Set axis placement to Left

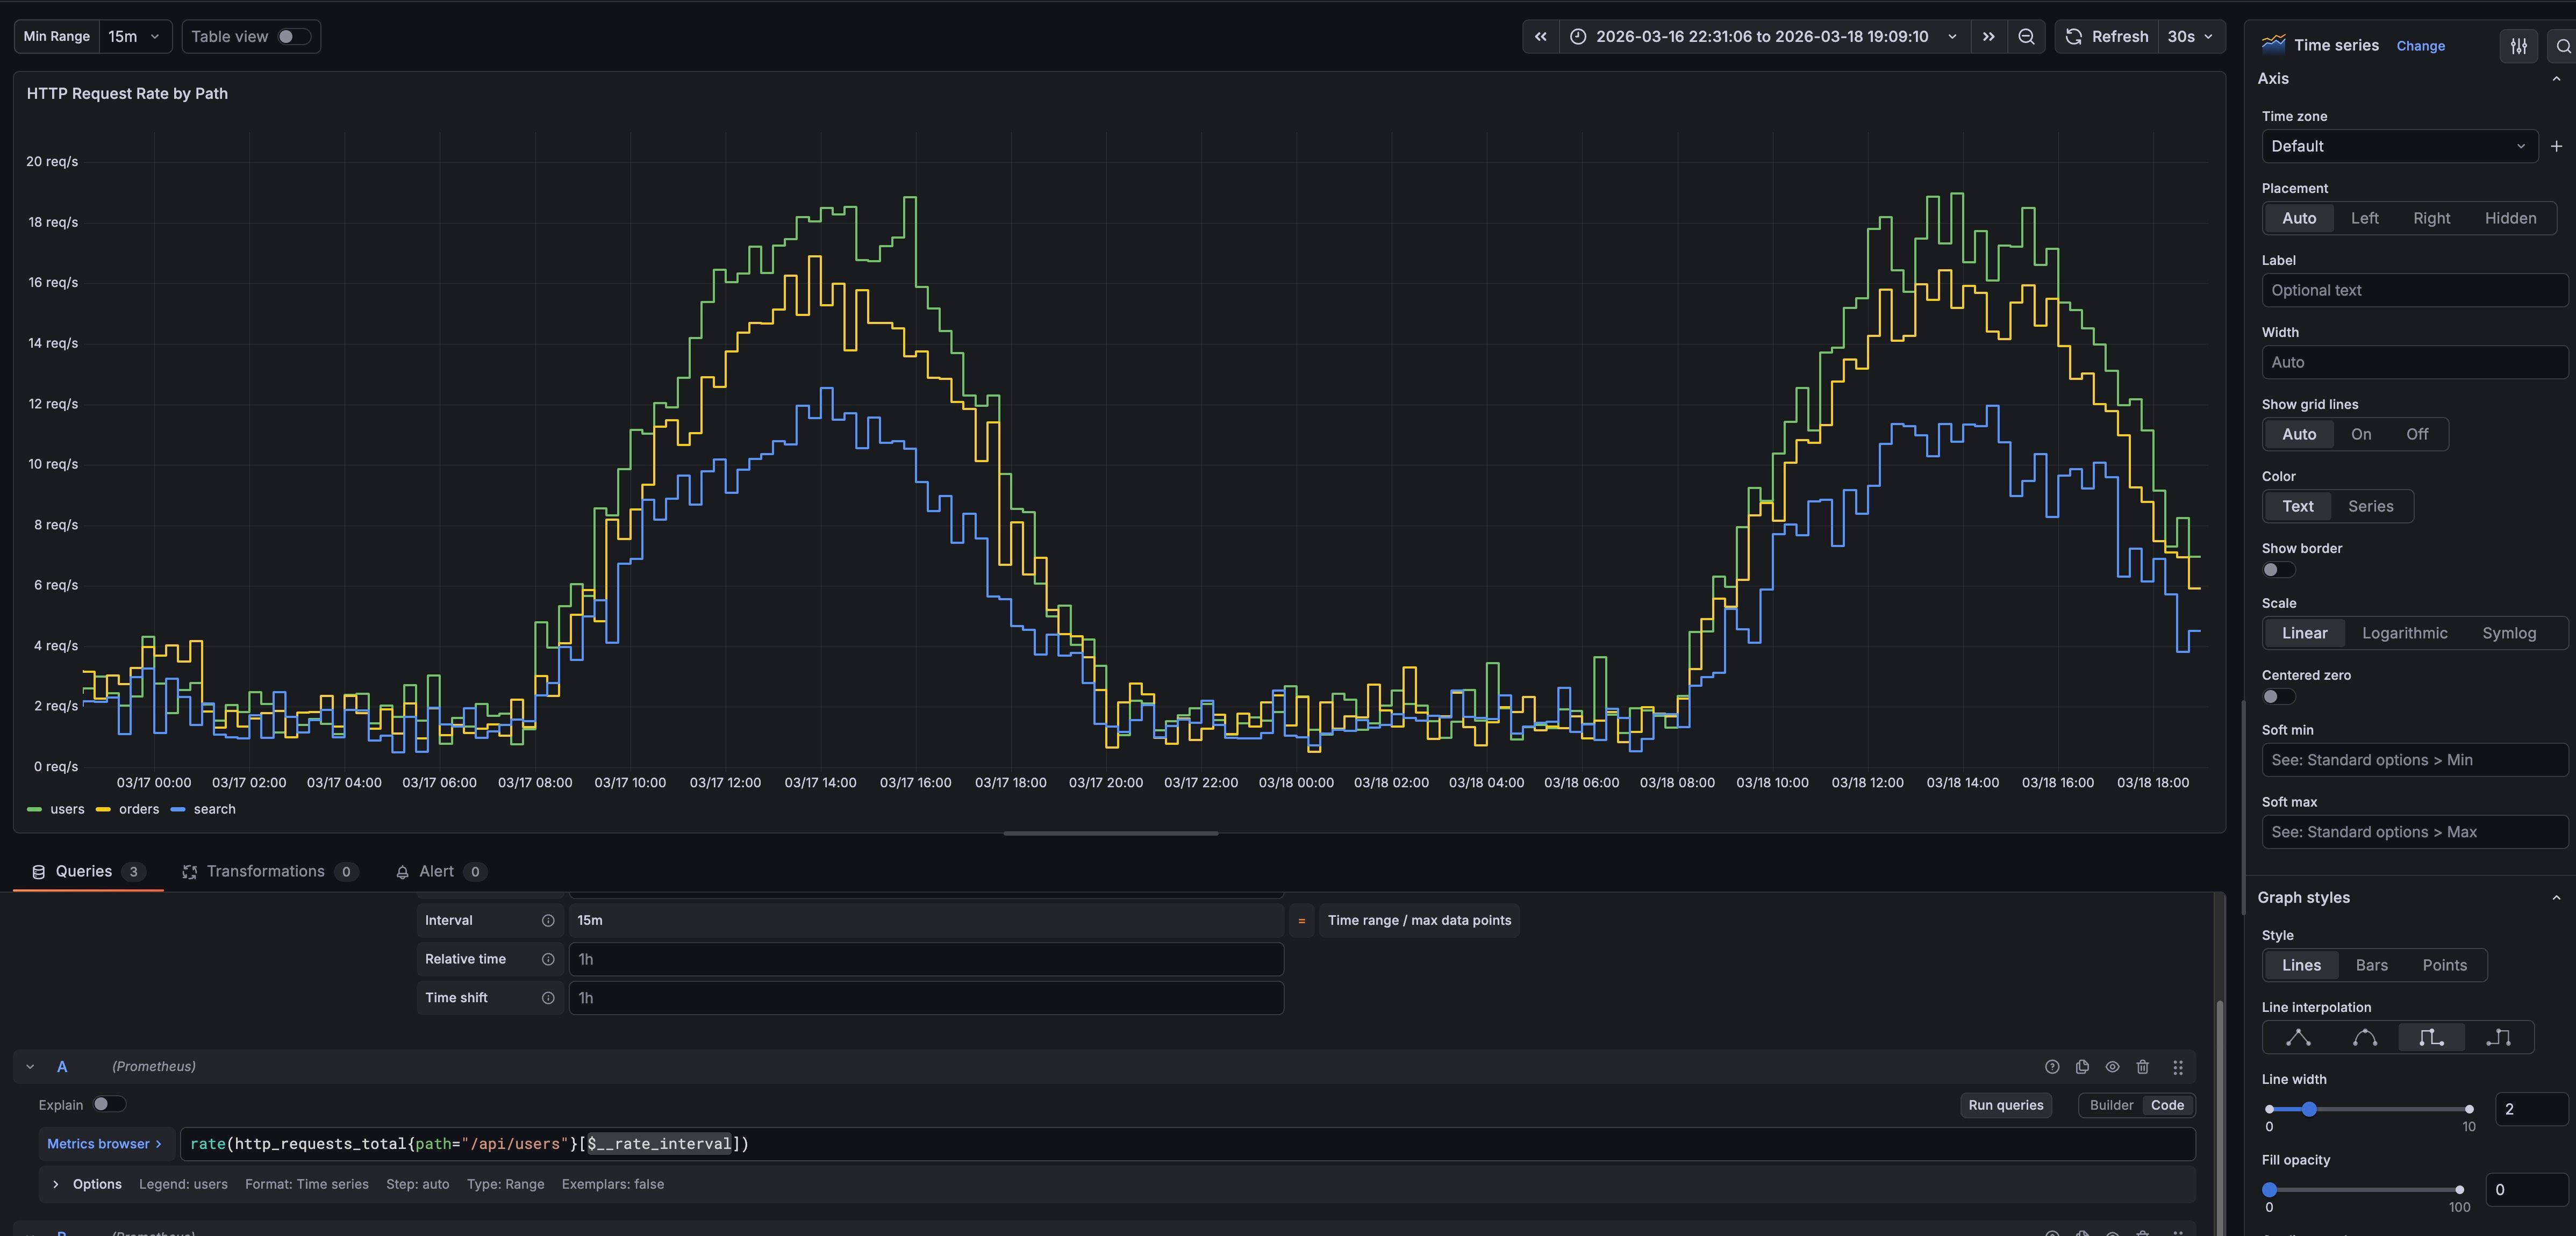pos(2364,218)
